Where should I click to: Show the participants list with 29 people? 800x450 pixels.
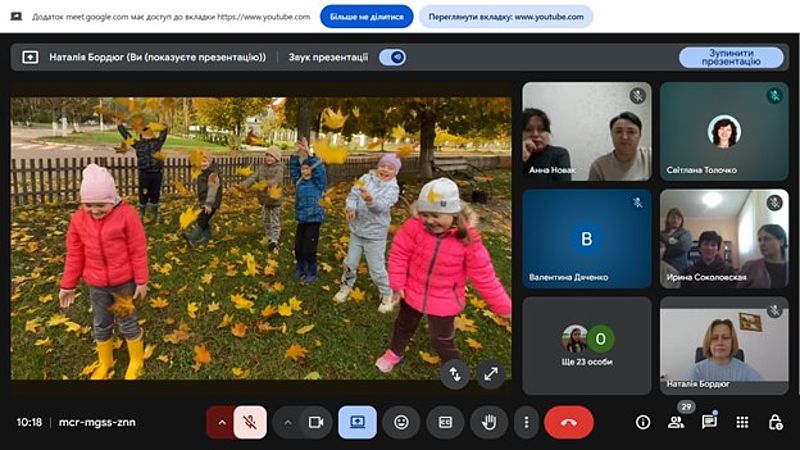[x=676, y=422]
